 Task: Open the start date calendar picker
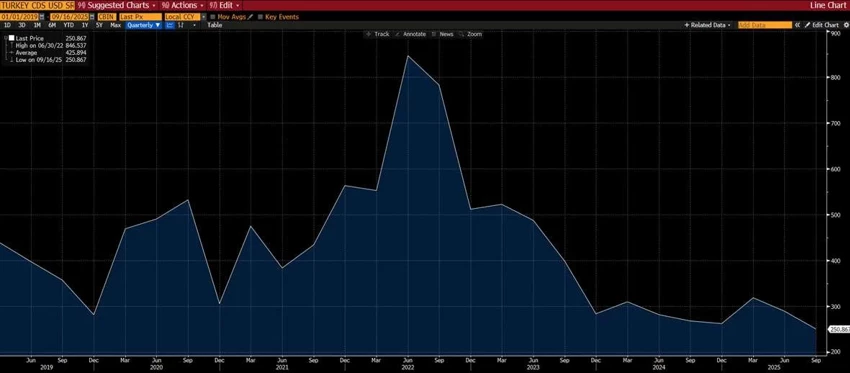click(42, 17)
